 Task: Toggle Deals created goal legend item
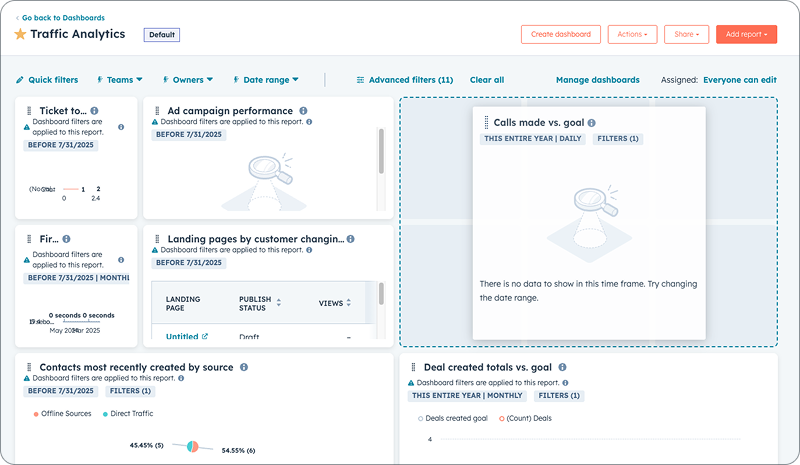point(453,418)
